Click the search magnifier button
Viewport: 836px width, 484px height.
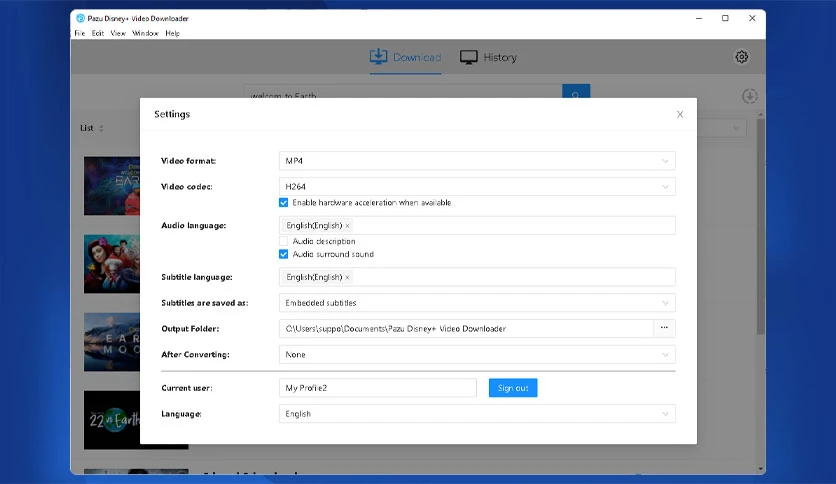click(x=576, y=91)
